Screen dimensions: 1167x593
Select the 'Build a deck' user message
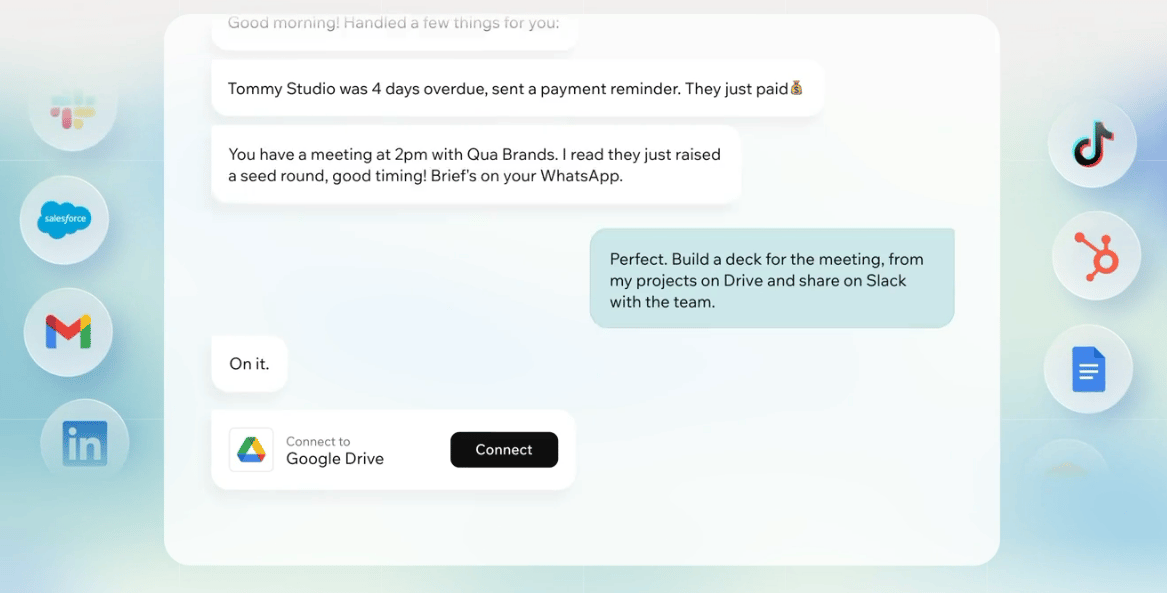pyautogui.click(x=772, y=278)
